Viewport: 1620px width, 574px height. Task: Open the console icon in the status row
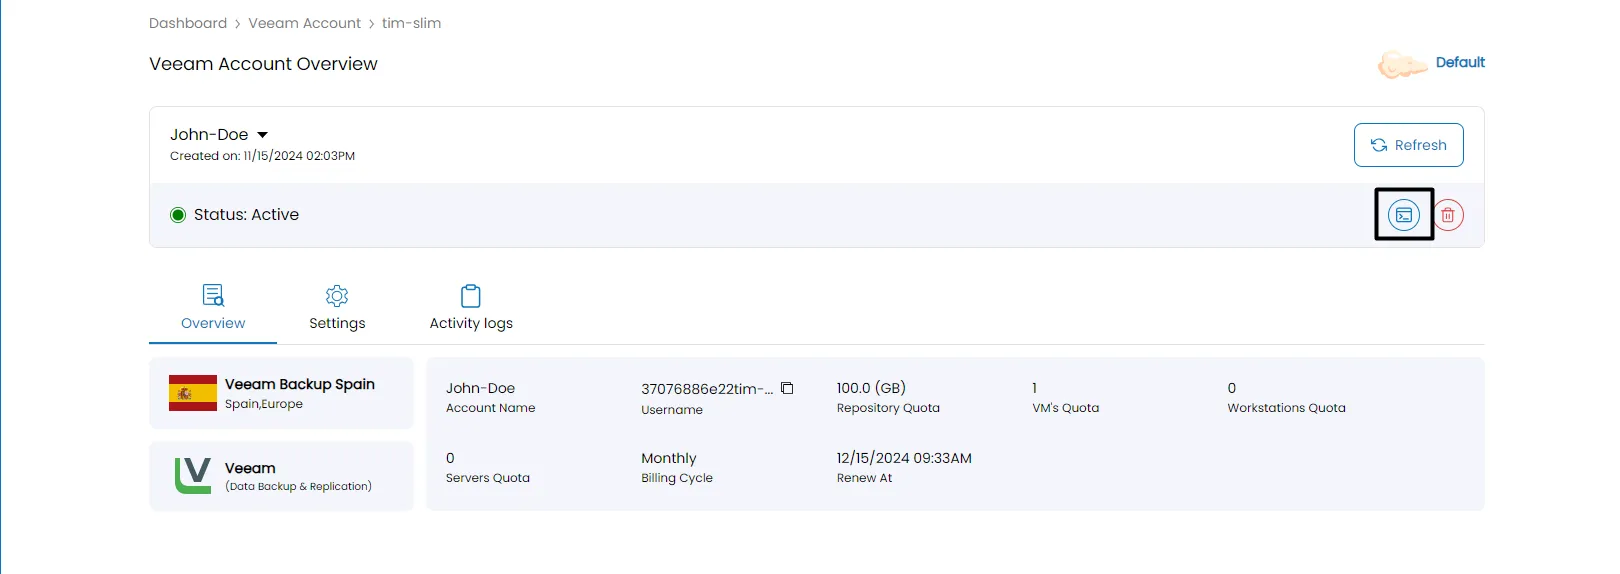[x=1404, y=215]
